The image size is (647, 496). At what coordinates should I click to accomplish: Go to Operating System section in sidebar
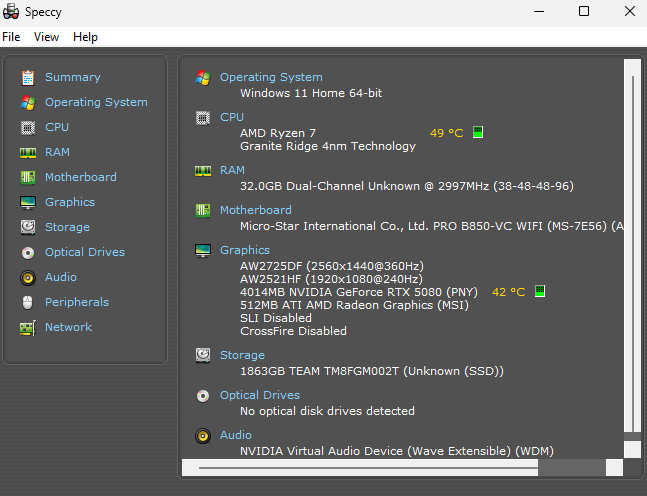(96, 102)
